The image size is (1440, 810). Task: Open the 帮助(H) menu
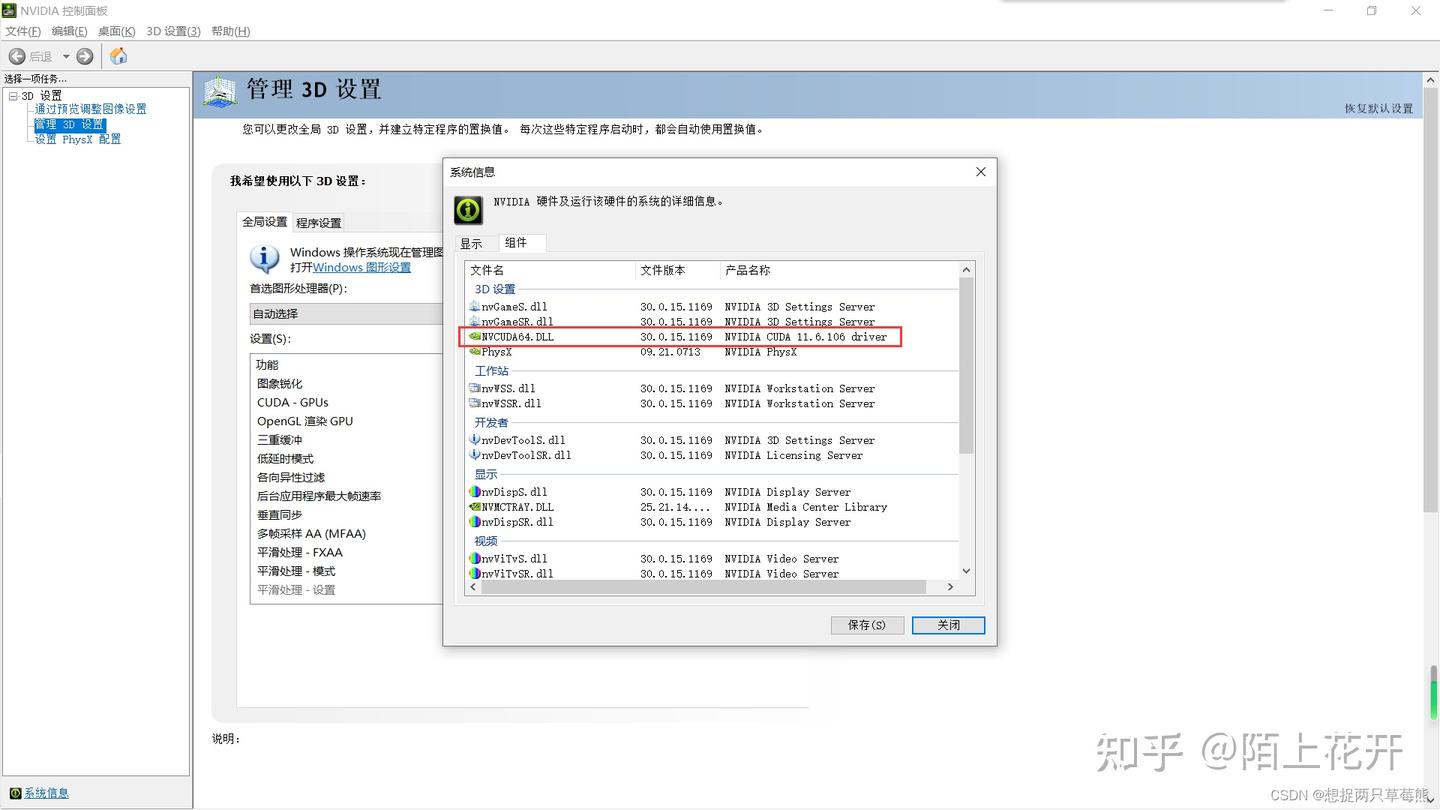pyautogui.click(x=230, y=31)
